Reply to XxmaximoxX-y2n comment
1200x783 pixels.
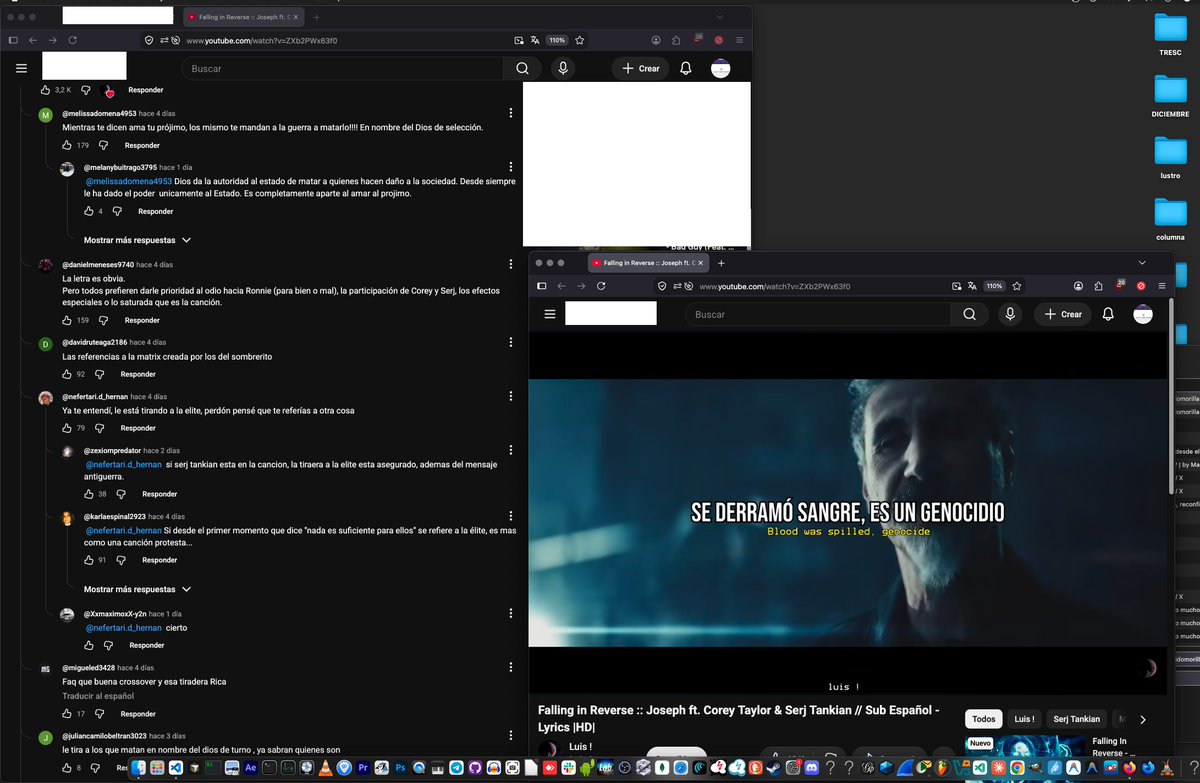click(146, 646)
